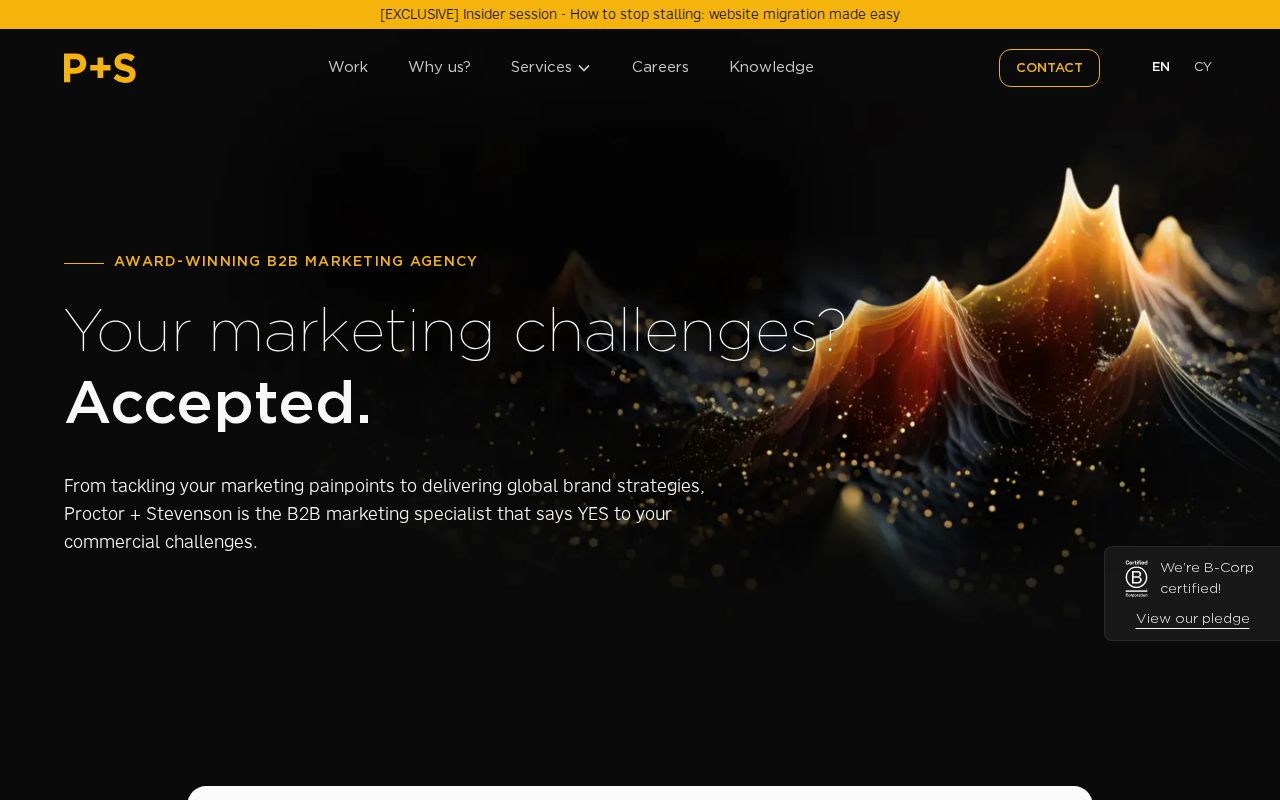Click the Certified B Corporation badge icon
The width and height of the screenshot is (1280, 800).
click(x=1136, y=578)
